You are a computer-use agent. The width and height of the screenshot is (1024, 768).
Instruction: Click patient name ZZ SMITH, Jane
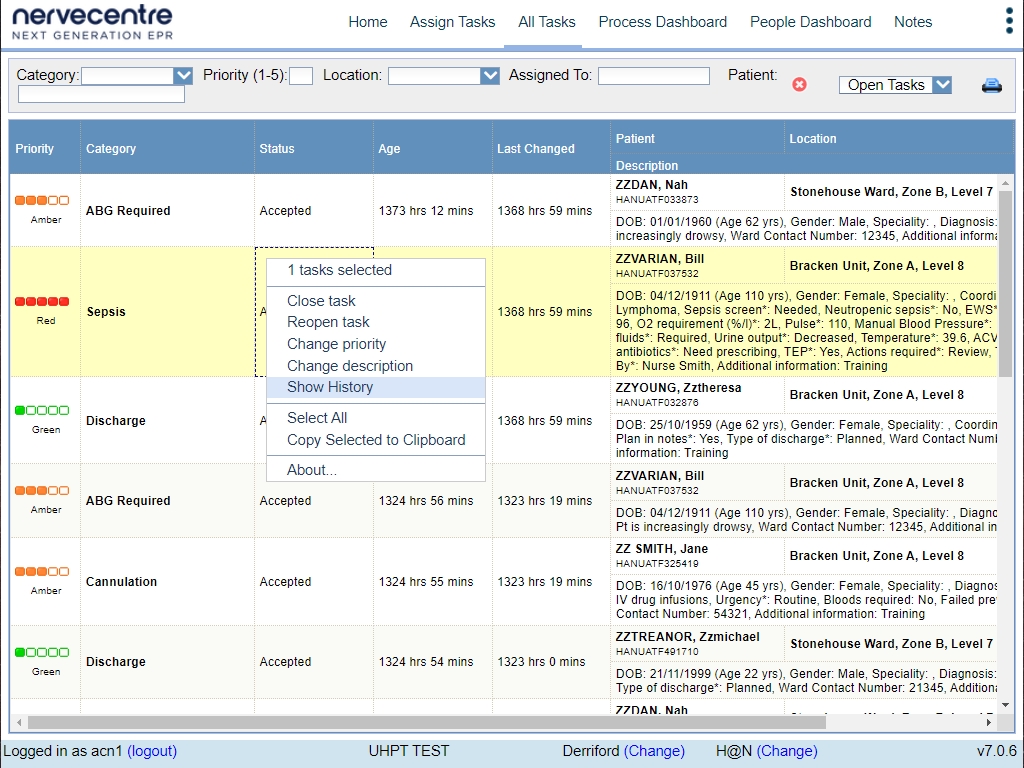[x=662, y=549]
